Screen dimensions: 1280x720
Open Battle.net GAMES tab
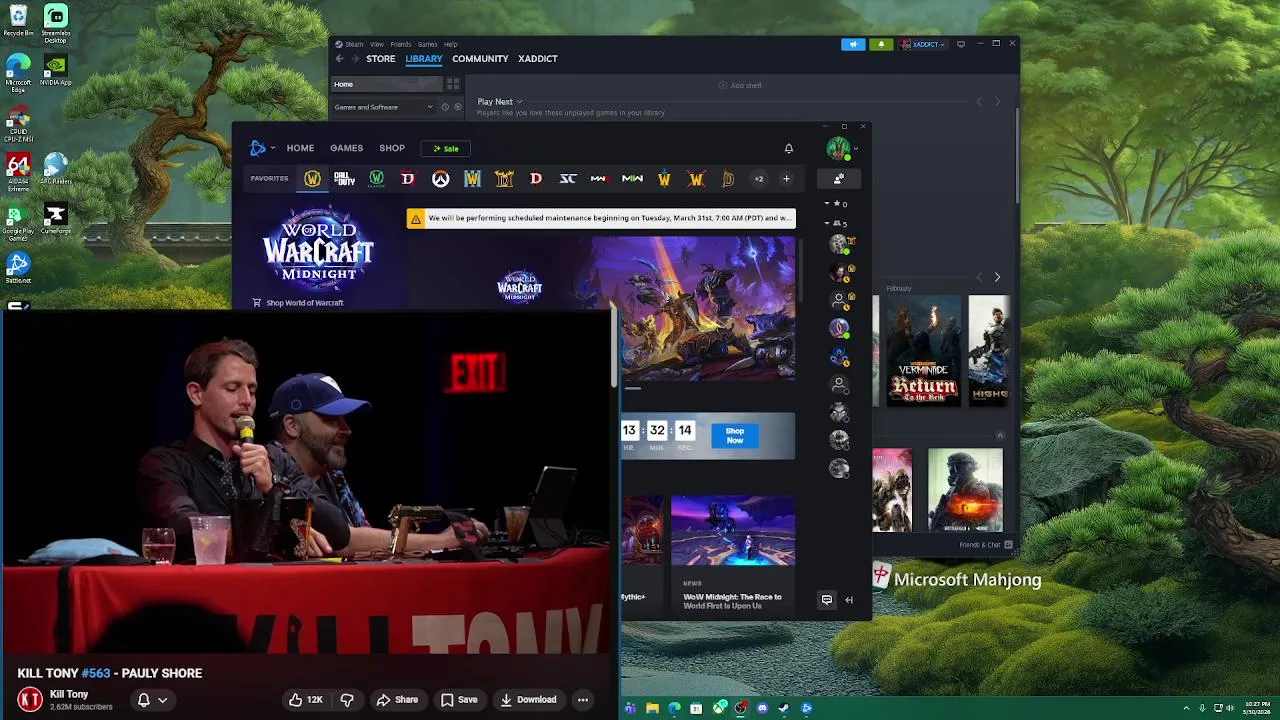click(347, 148)
